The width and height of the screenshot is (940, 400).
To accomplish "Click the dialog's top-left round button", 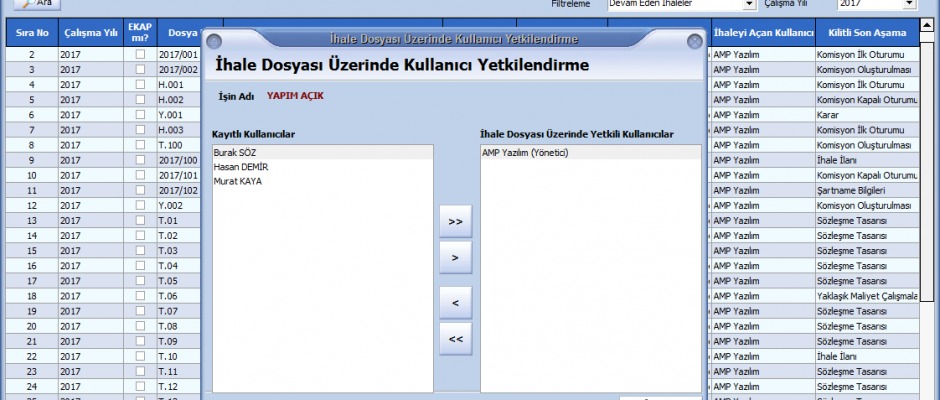I will click(216, 41).
